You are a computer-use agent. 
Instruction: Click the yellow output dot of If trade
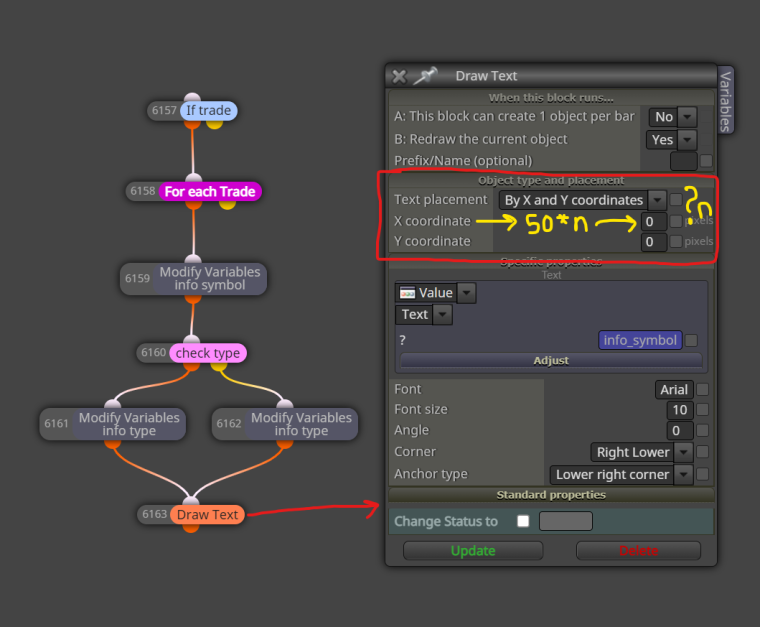(214, 125)
